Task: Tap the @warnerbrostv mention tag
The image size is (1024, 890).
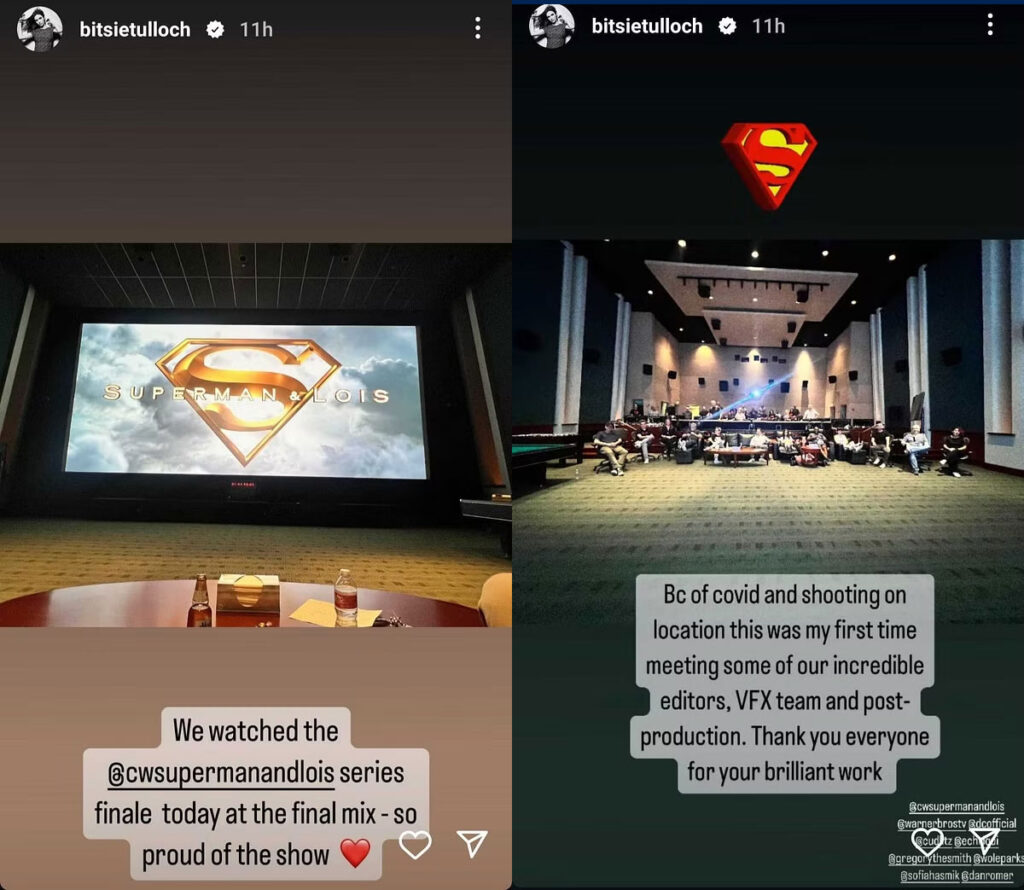Action: click(931, 824)
